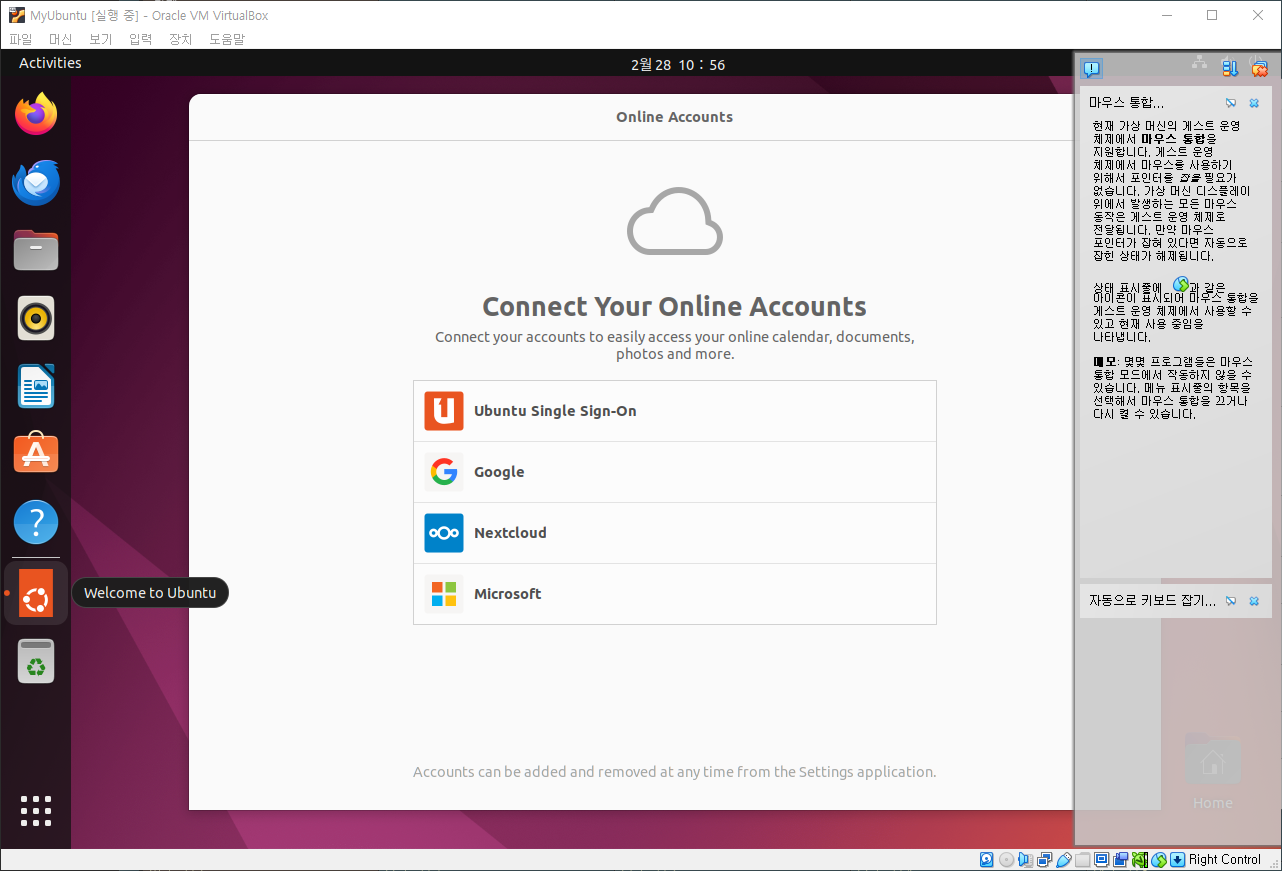Dismiss the 자동으로 키보드 잡기 notification
This screenshot has height=871, width=1282.
coord(1254,601)
